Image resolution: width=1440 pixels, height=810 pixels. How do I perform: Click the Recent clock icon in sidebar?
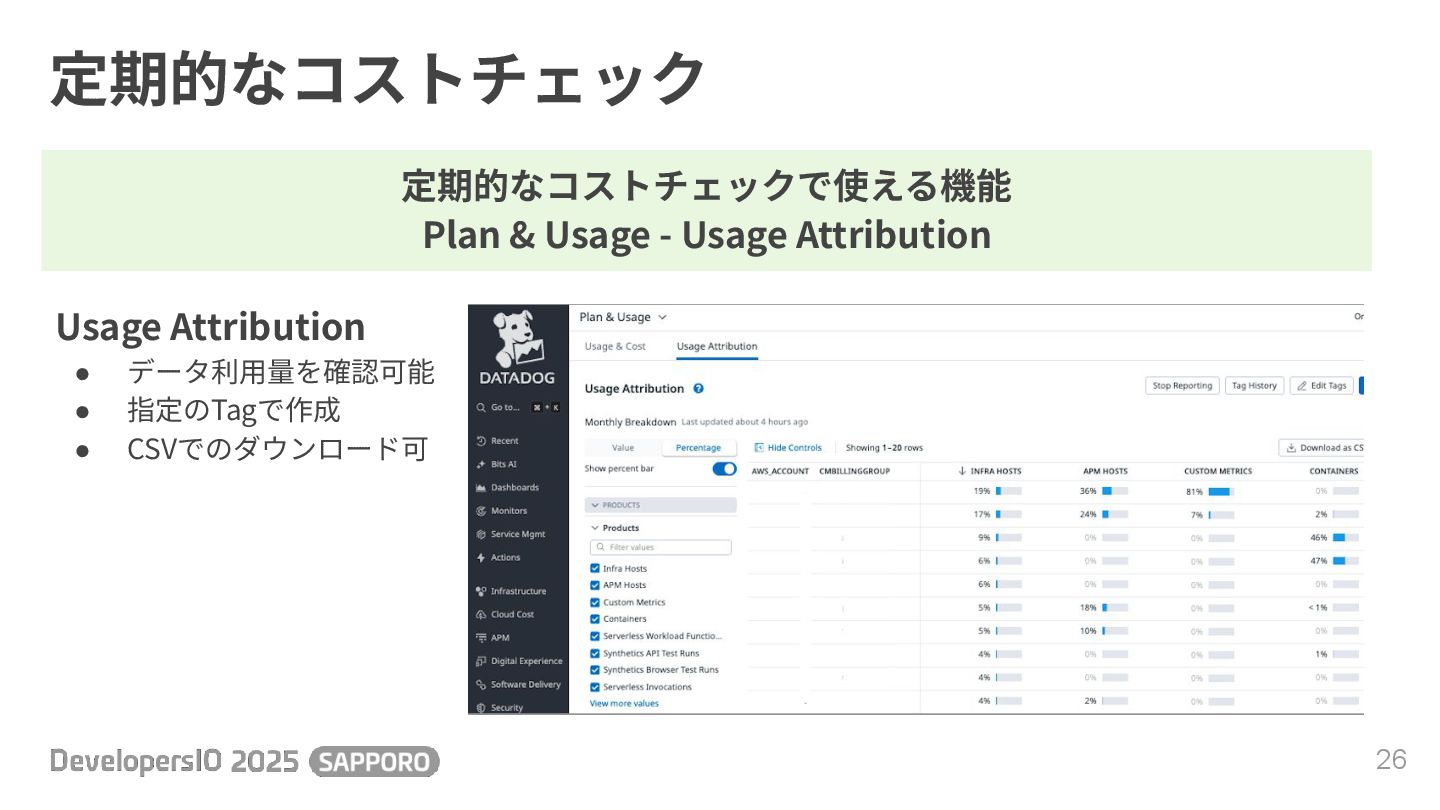[482, 441]
